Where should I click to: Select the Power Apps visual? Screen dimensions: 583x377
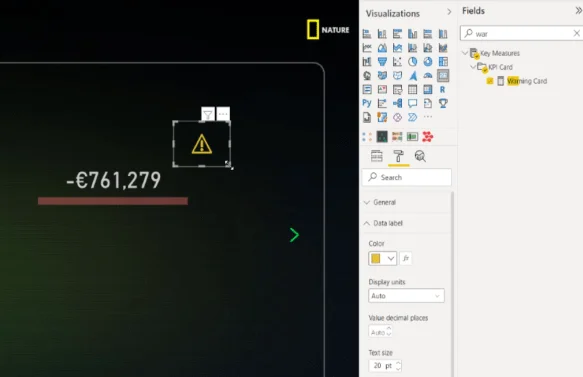tap(397, 117)
